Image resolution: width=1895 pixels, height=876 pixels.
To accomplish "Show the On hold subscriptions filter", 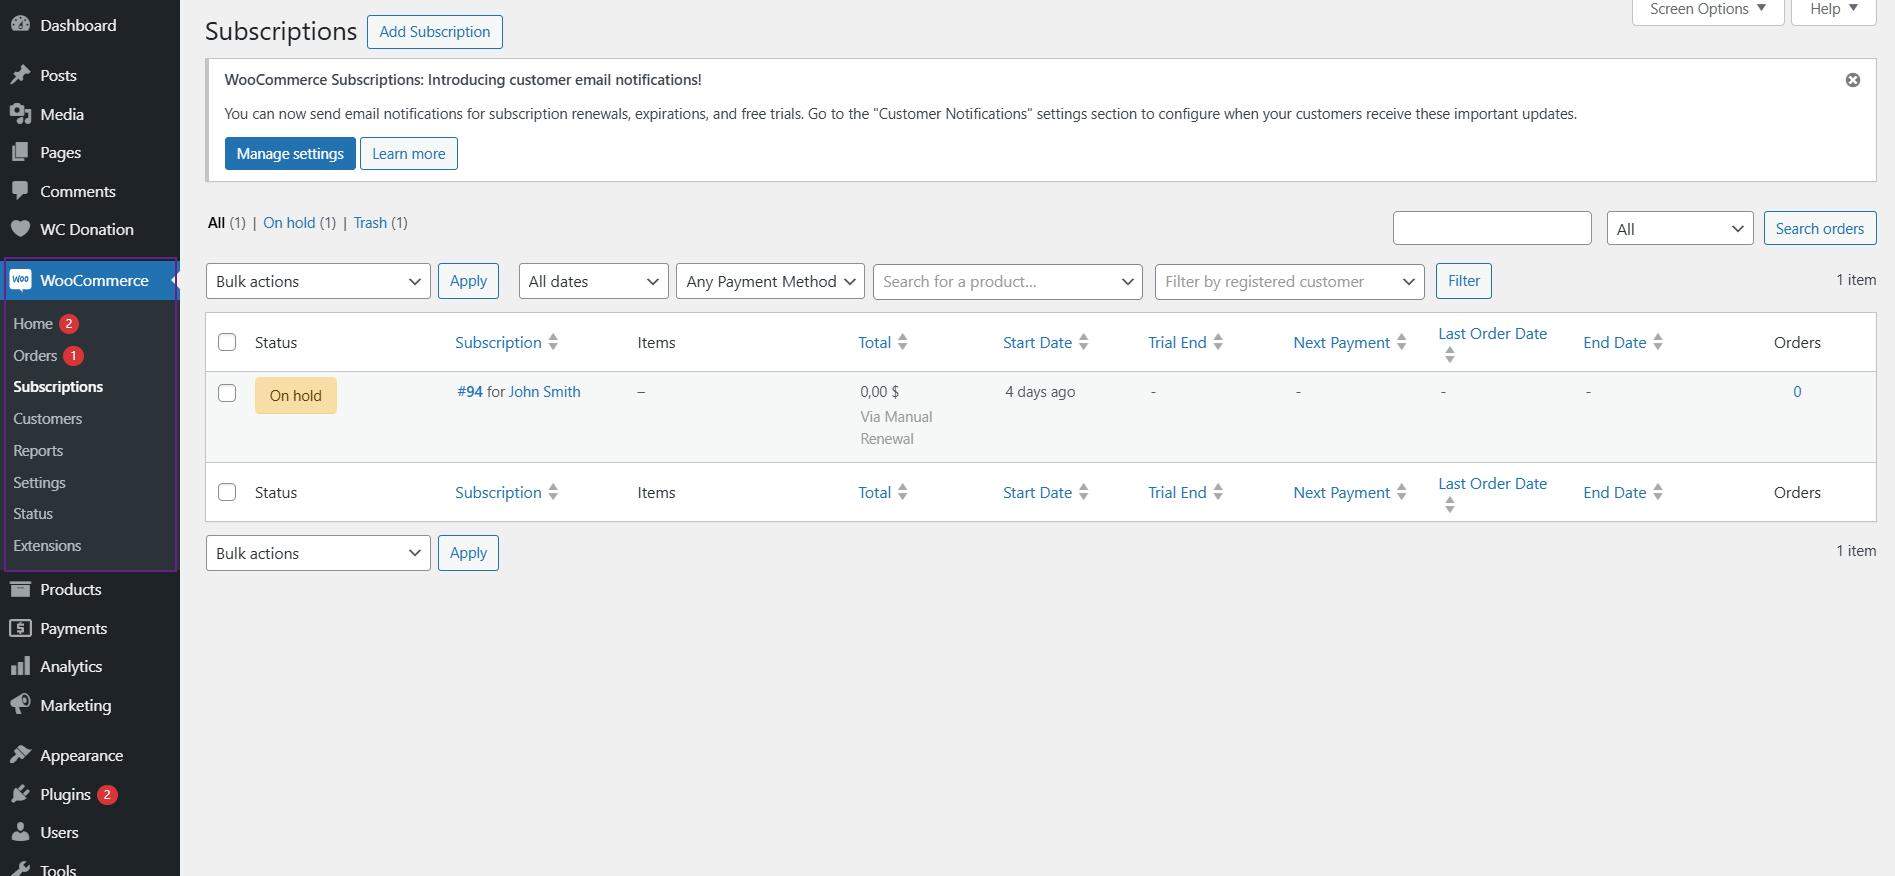I will coord(289,223).
